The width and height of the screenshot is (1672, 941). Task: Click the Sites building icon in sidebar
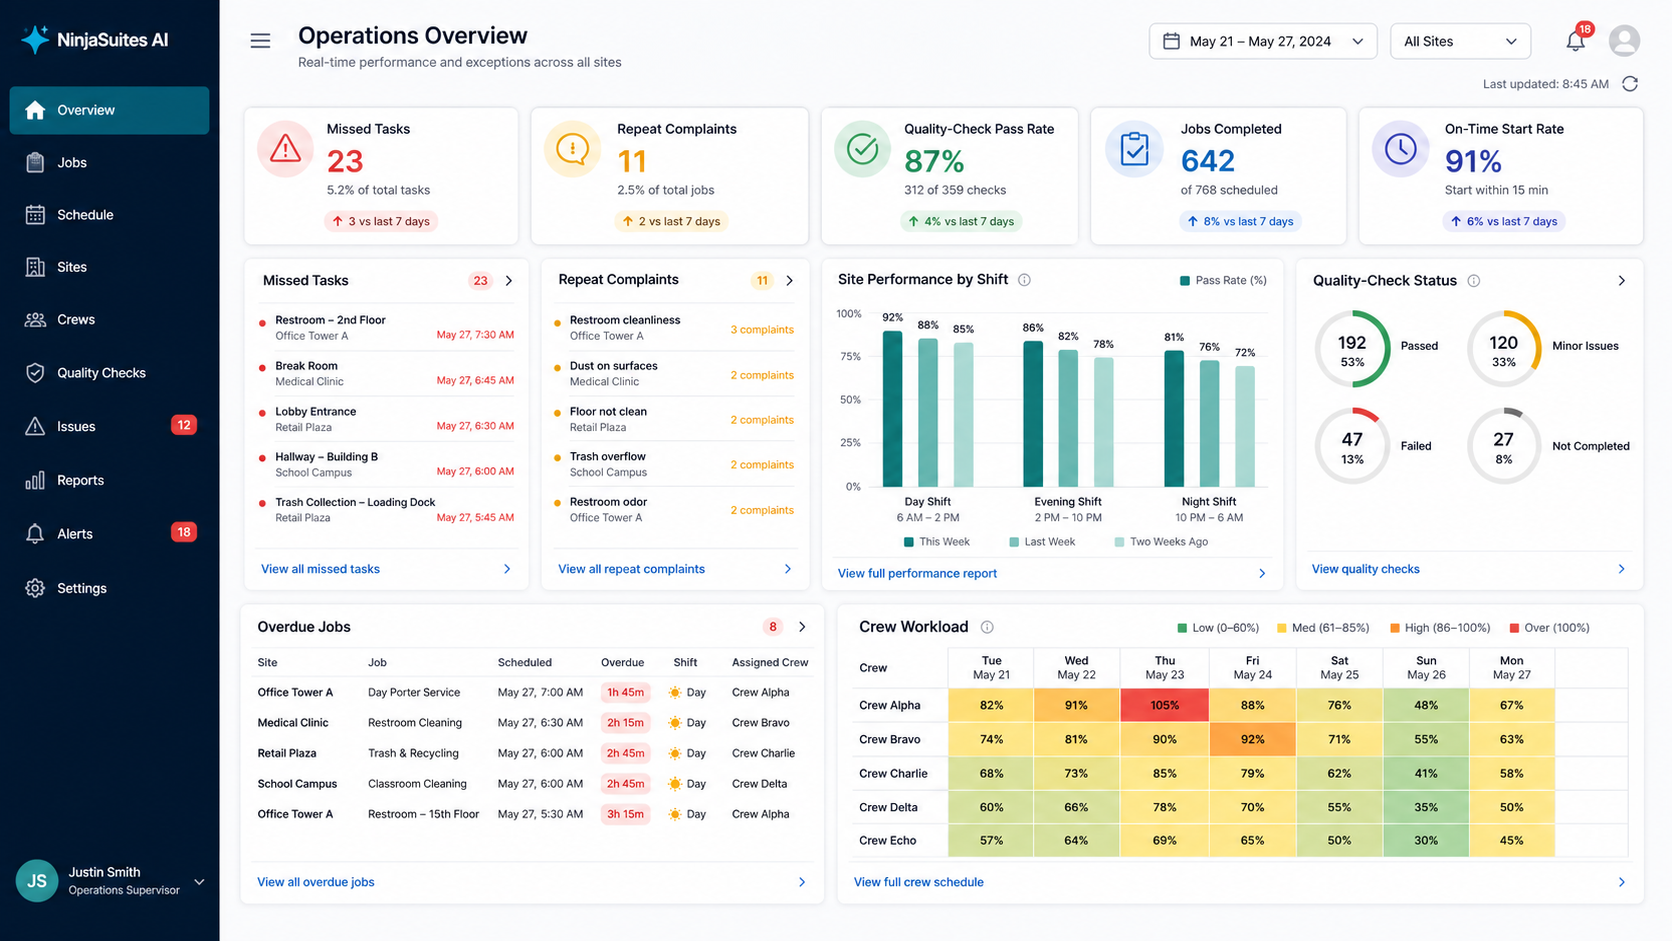pos(35,267)
